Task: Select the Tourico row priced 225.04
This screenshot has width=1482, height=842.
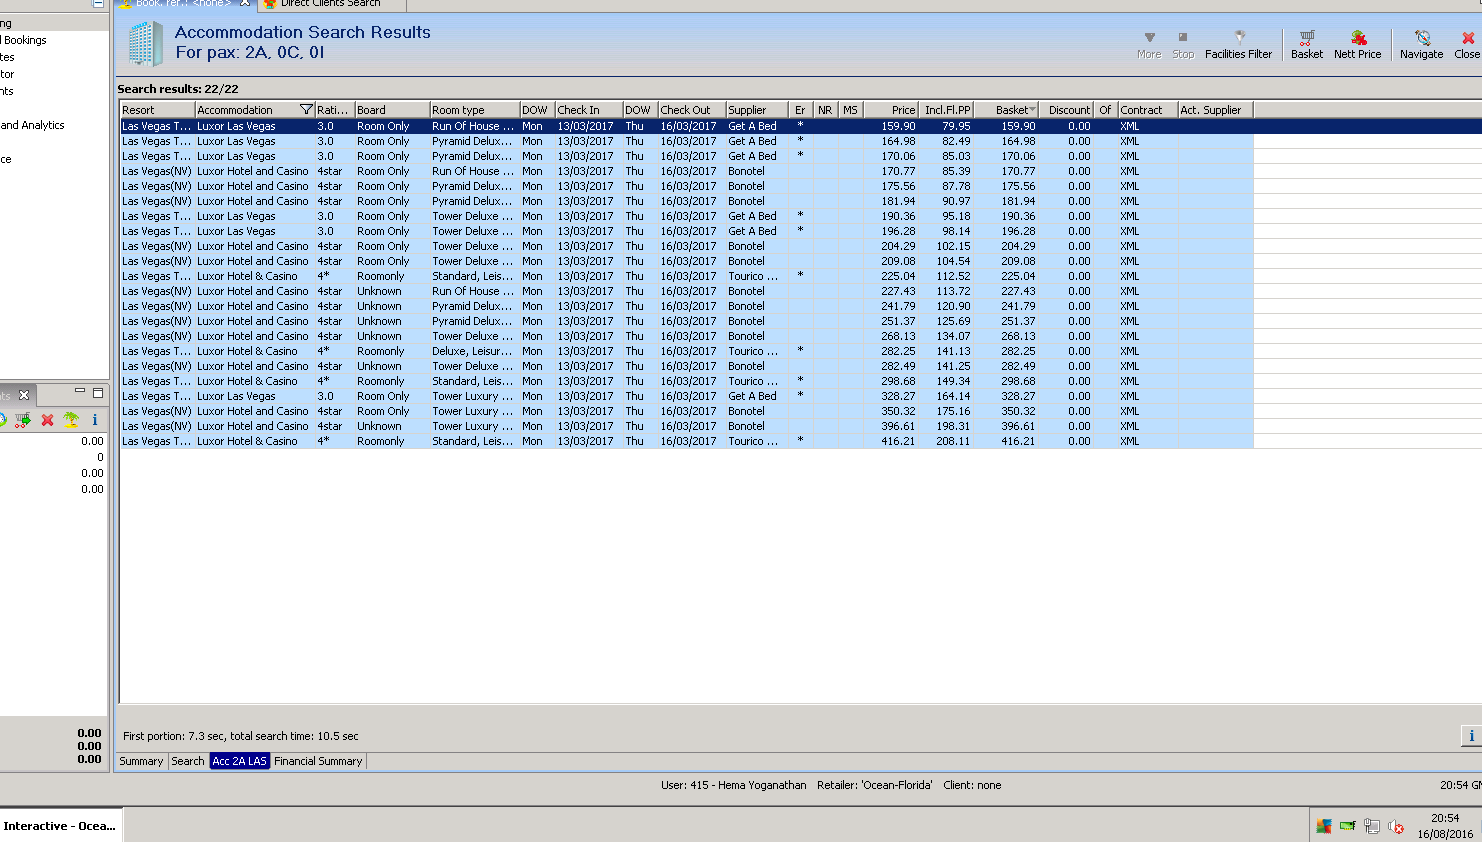Action: coord(686,276)
